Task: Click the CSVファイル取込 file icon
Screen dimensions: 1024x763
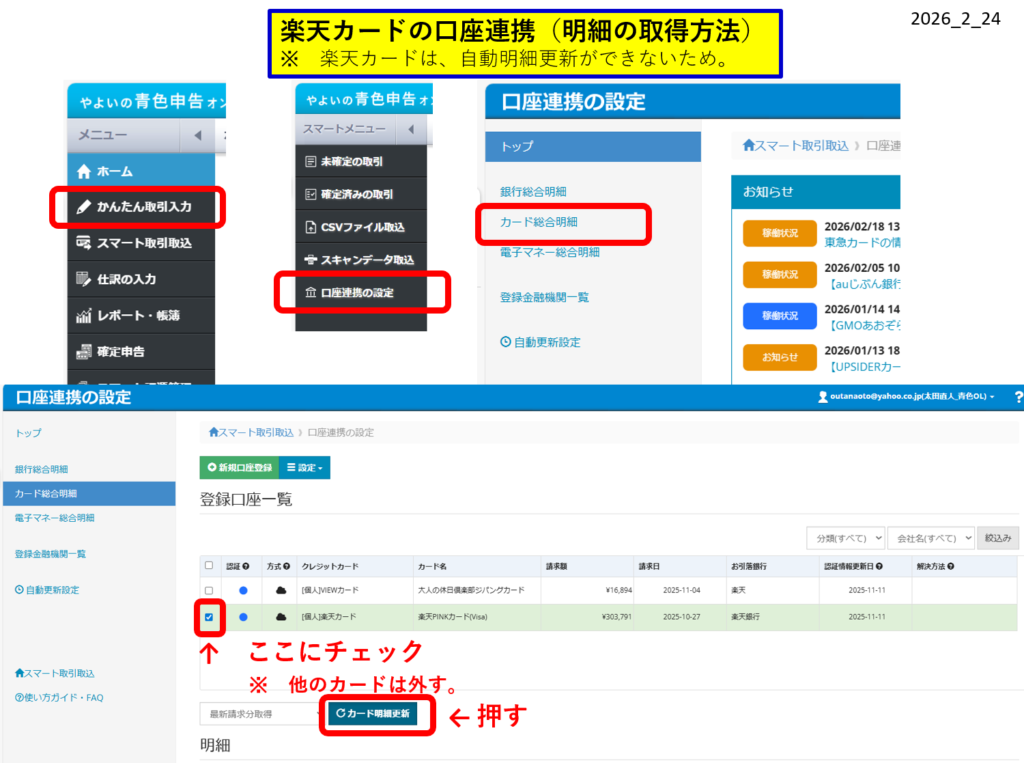Action: [310, 227]
